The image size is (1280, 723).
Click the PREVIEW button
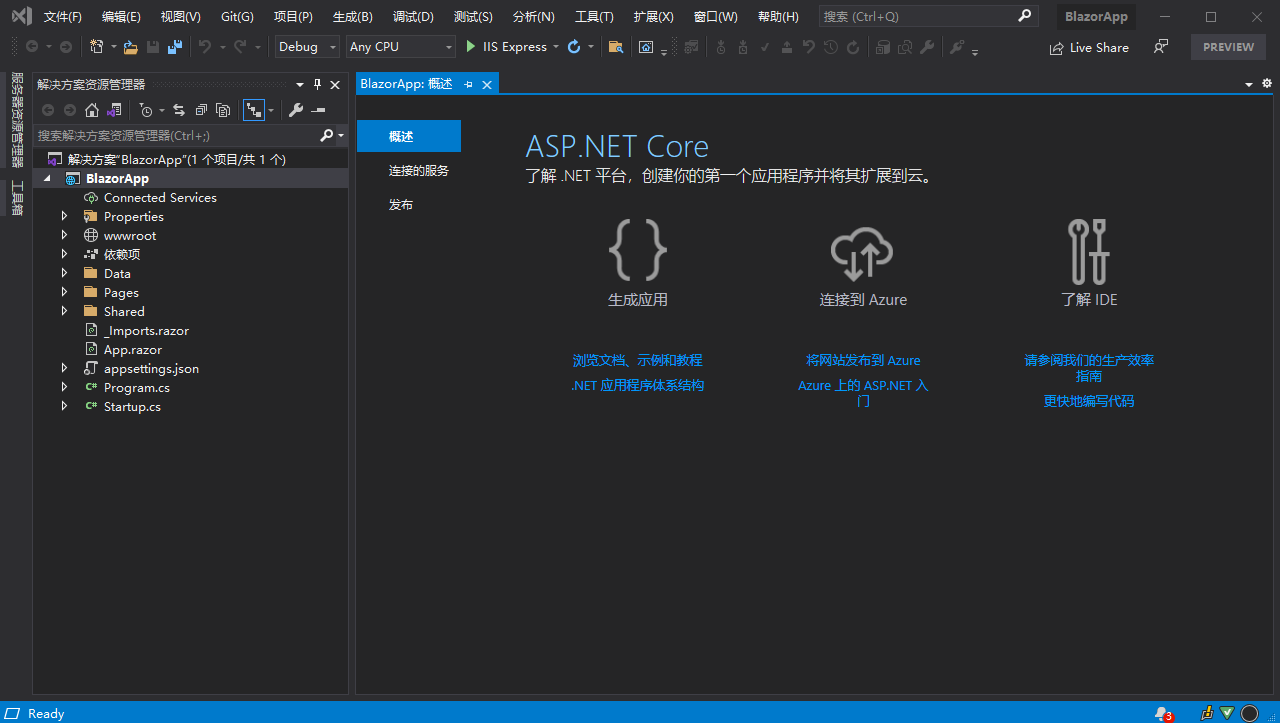[1229, 47]
